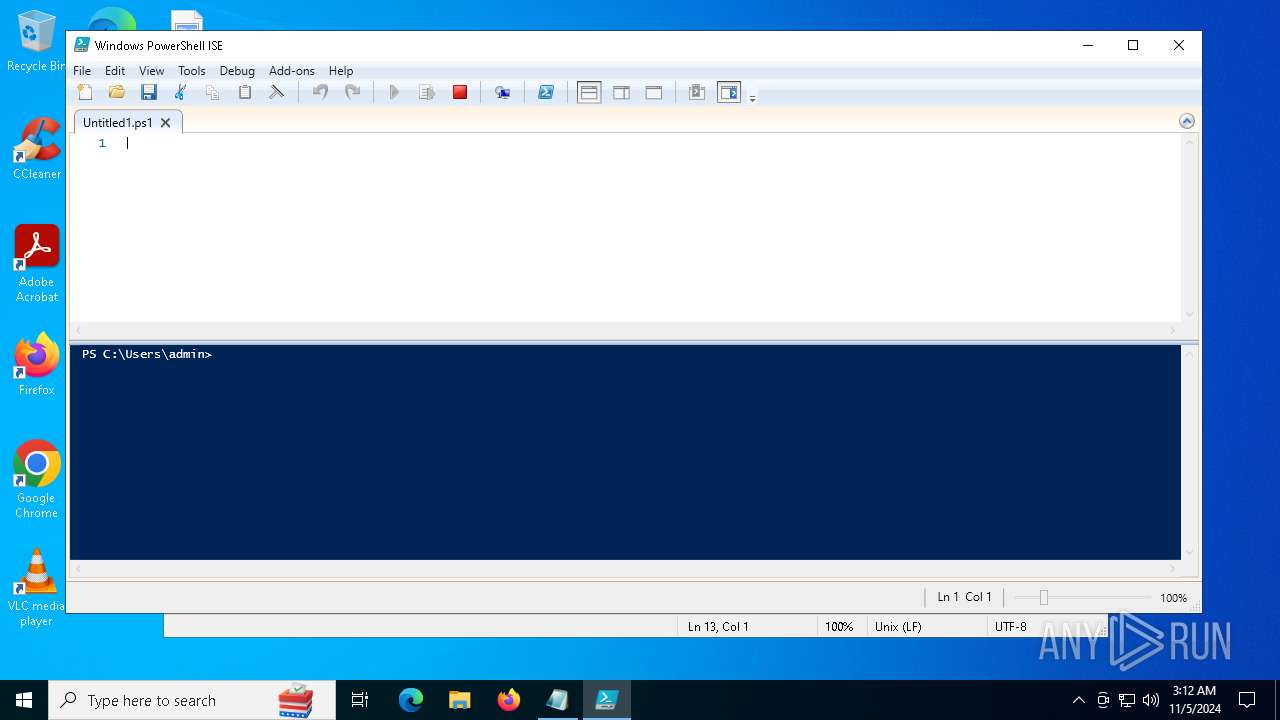
Task: Open the volume control in the tray
Action: 1151,700
